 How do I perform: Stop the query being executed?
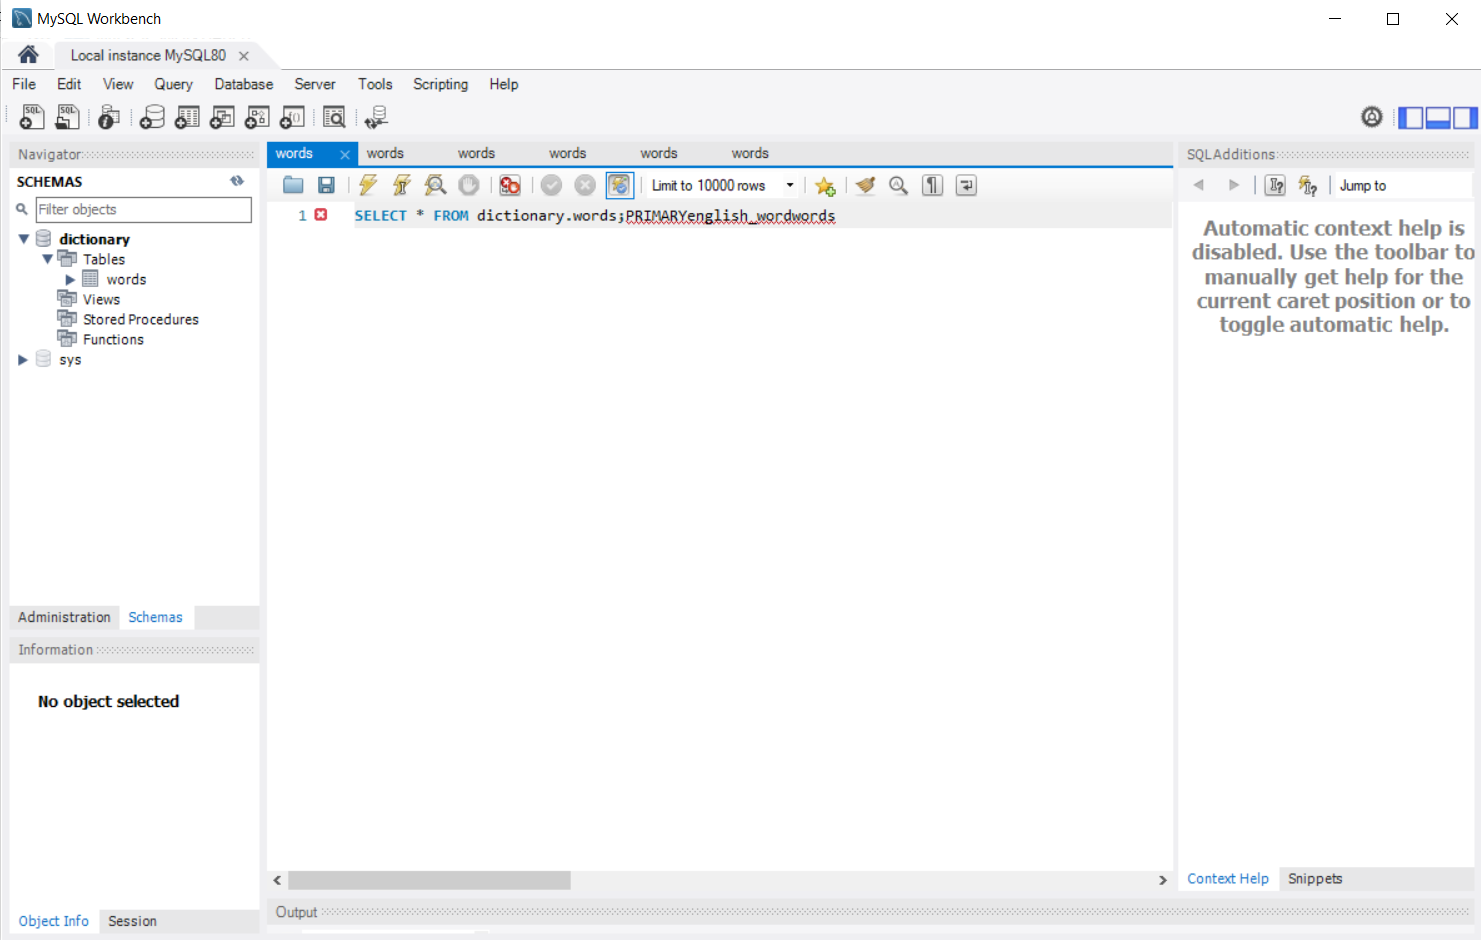coord(468,185)
